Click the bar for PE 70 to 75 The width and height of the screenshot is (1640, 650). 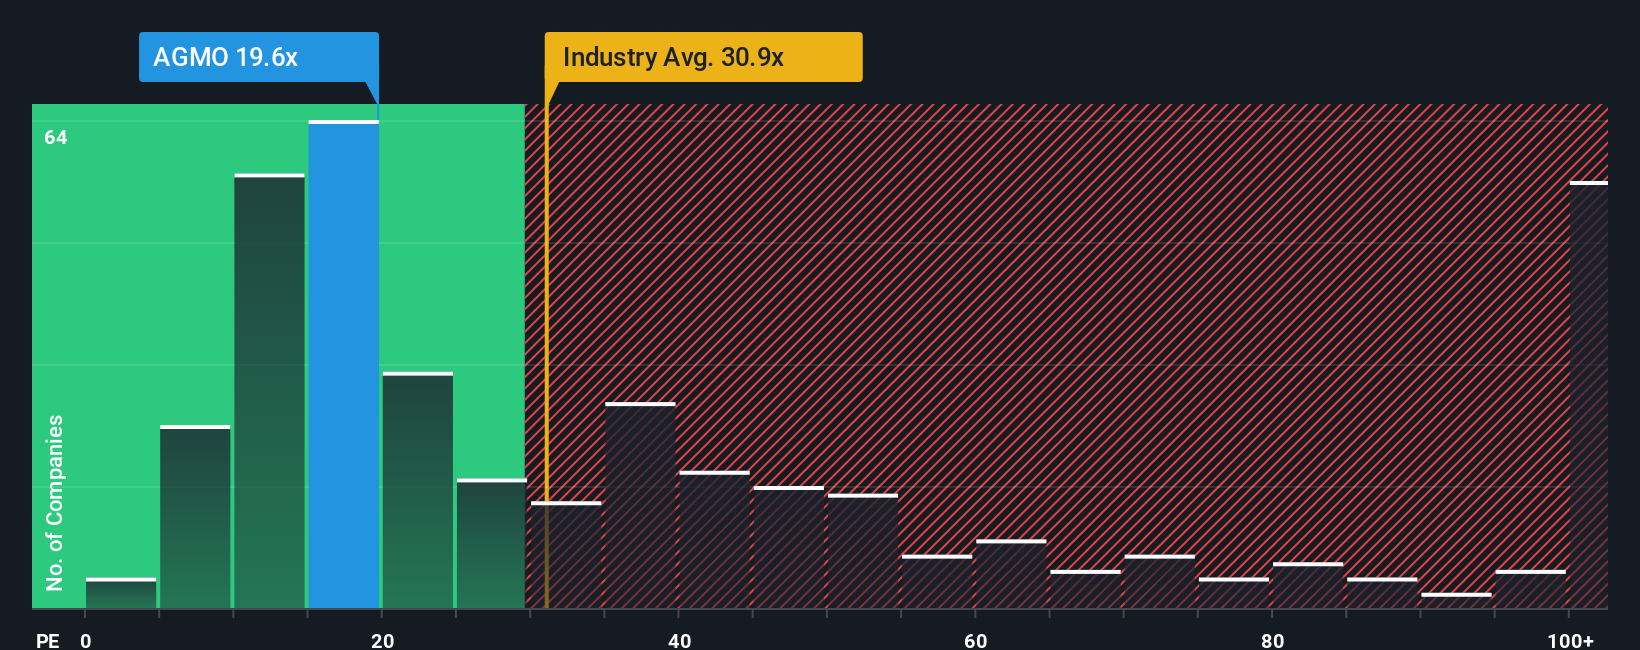(1160, 581)
